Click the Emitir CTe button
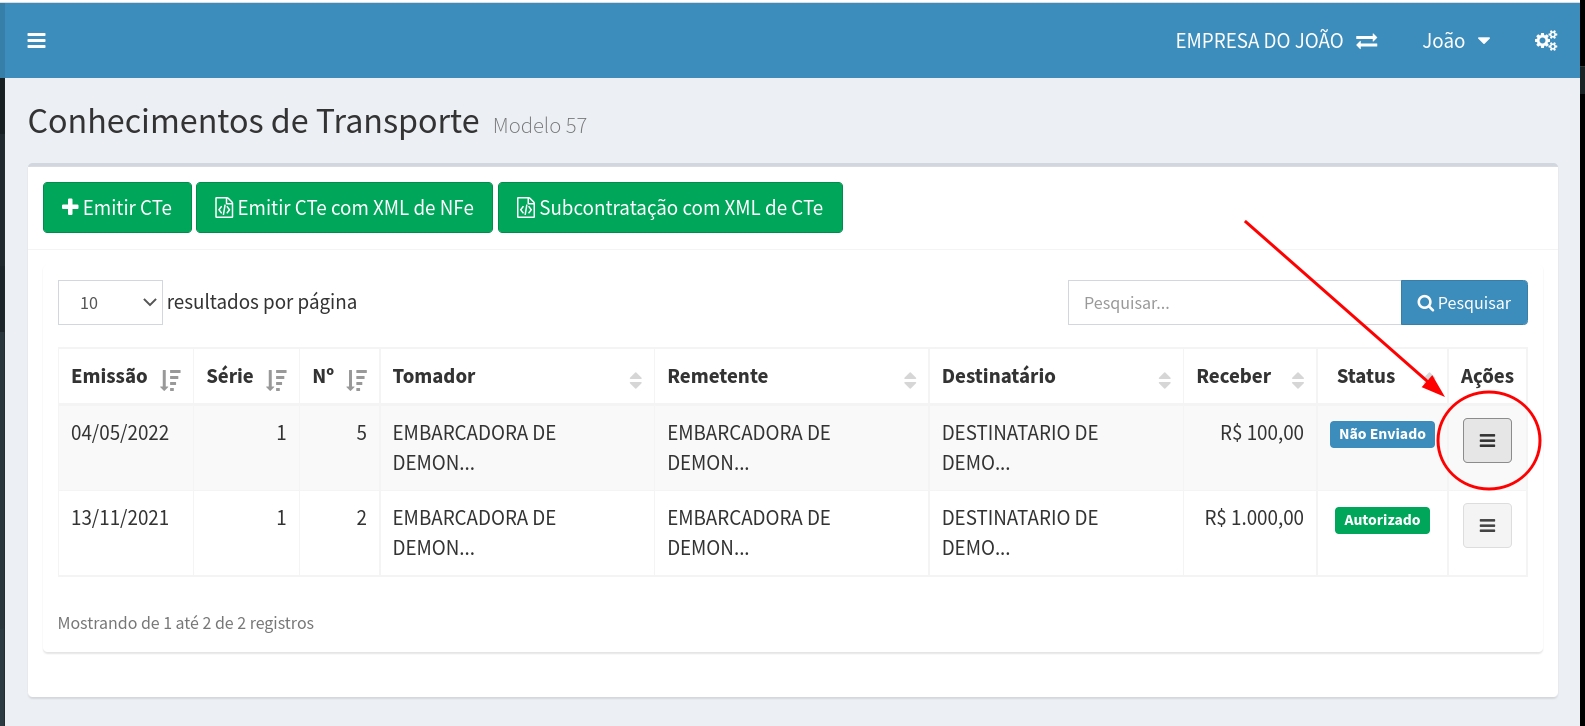 pos(117,208)
